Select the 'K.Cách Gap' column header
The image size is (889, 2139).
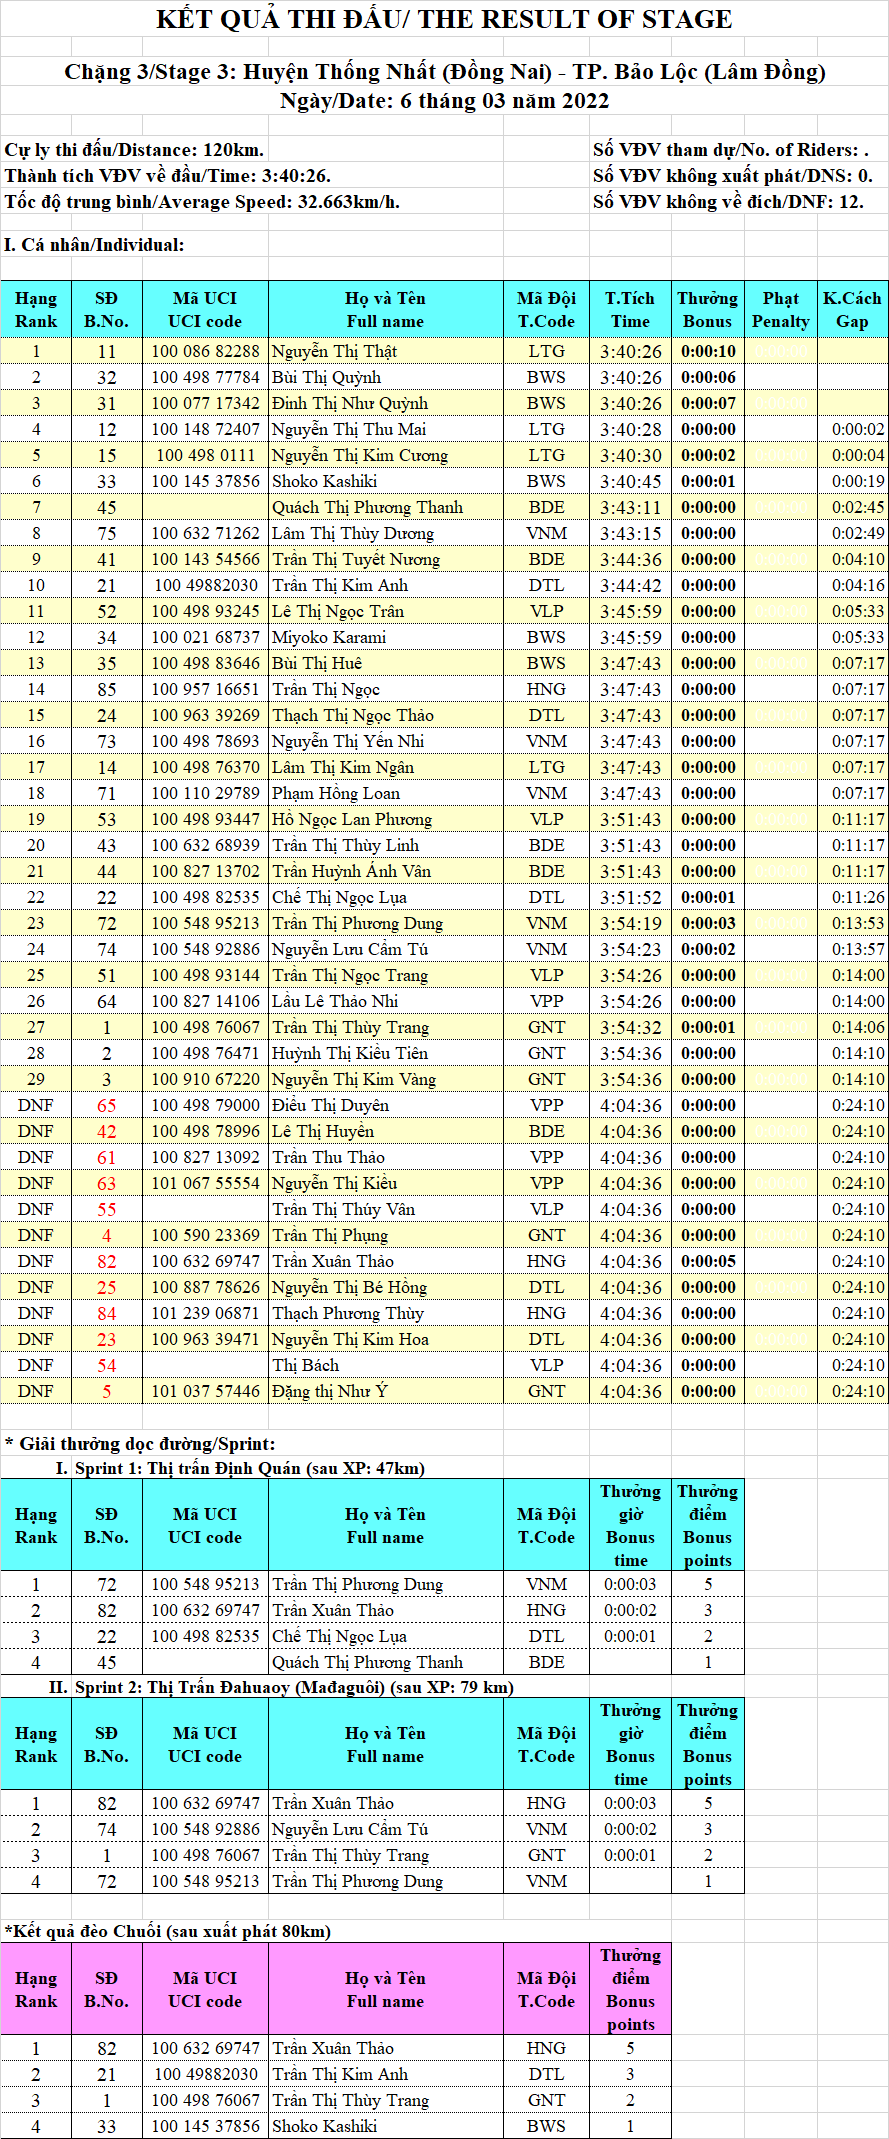[x=852, y=310]
